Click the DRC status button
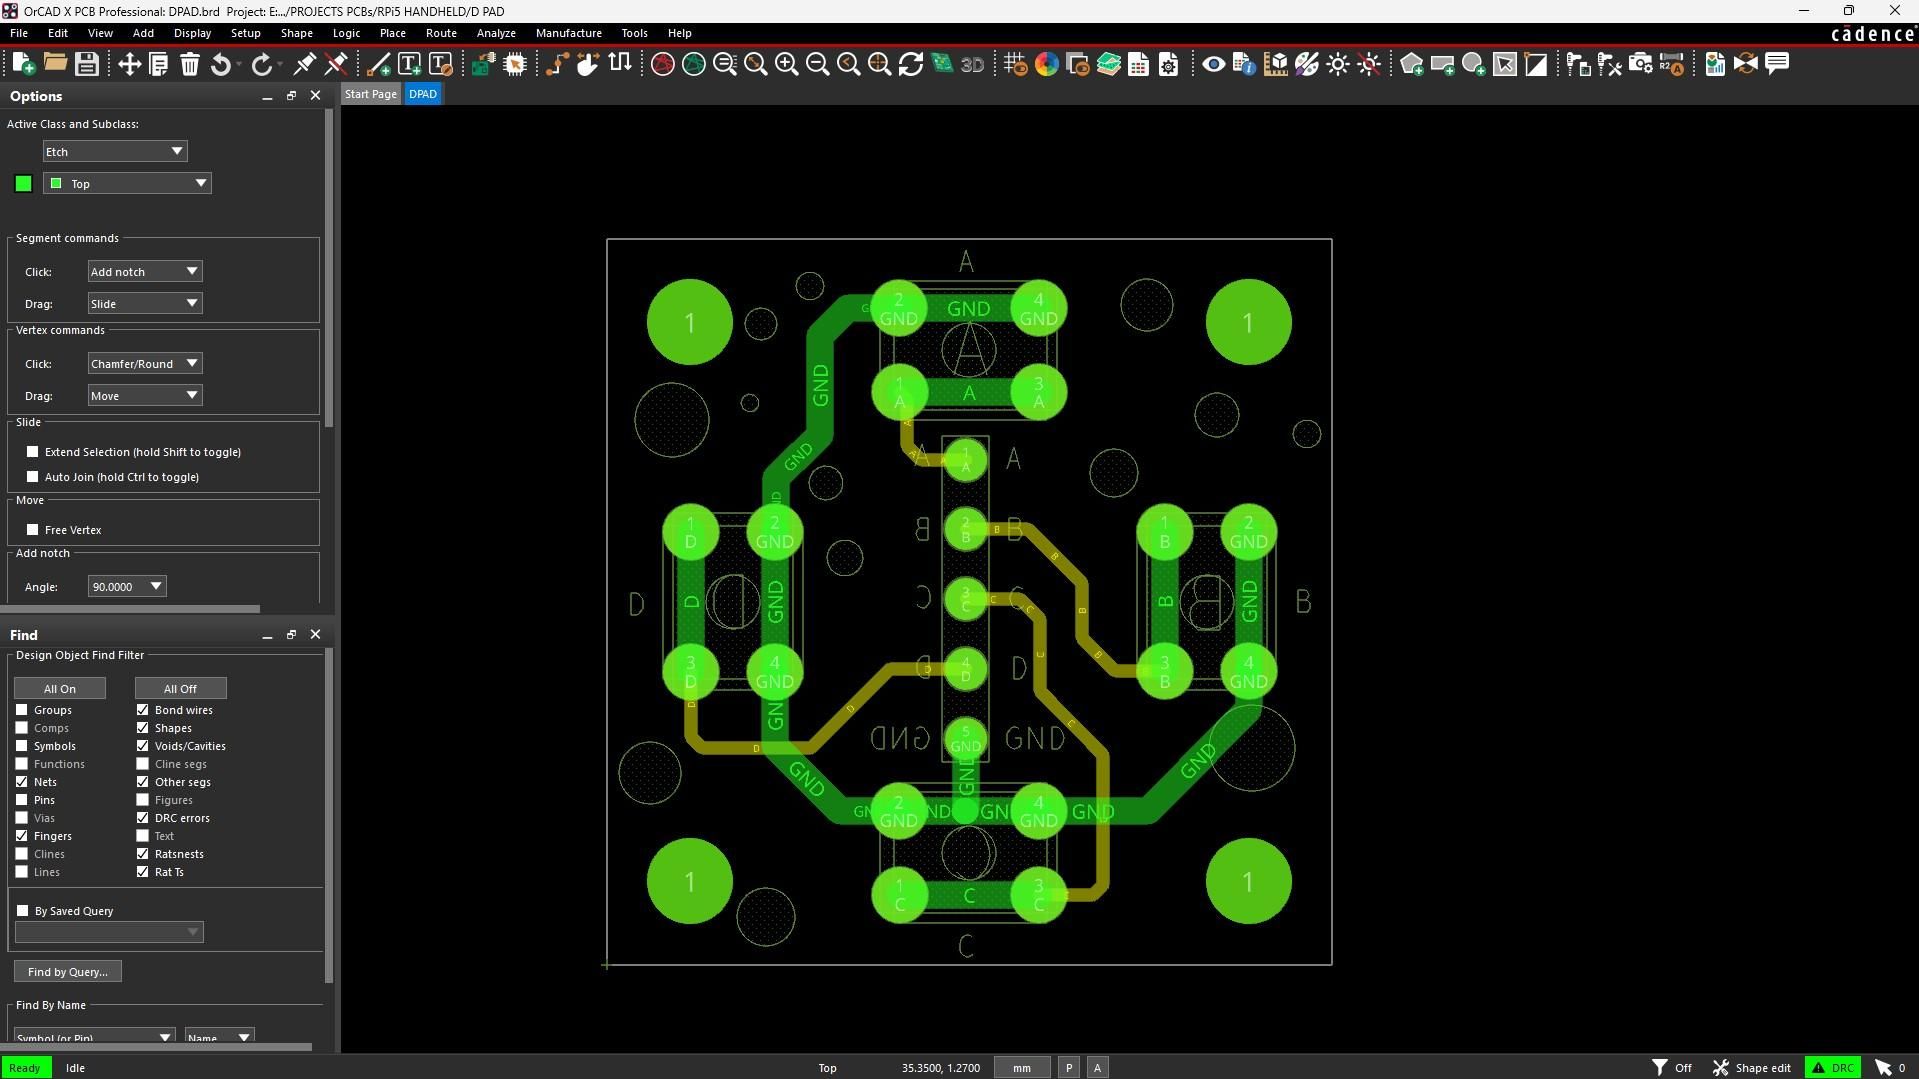 click(x=1833, y=1068)
